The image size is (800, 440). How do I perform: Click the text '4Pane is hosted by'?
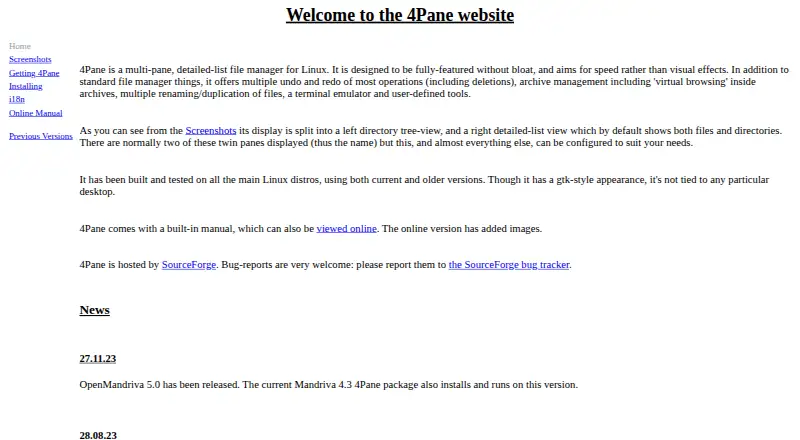pos(119,265)
